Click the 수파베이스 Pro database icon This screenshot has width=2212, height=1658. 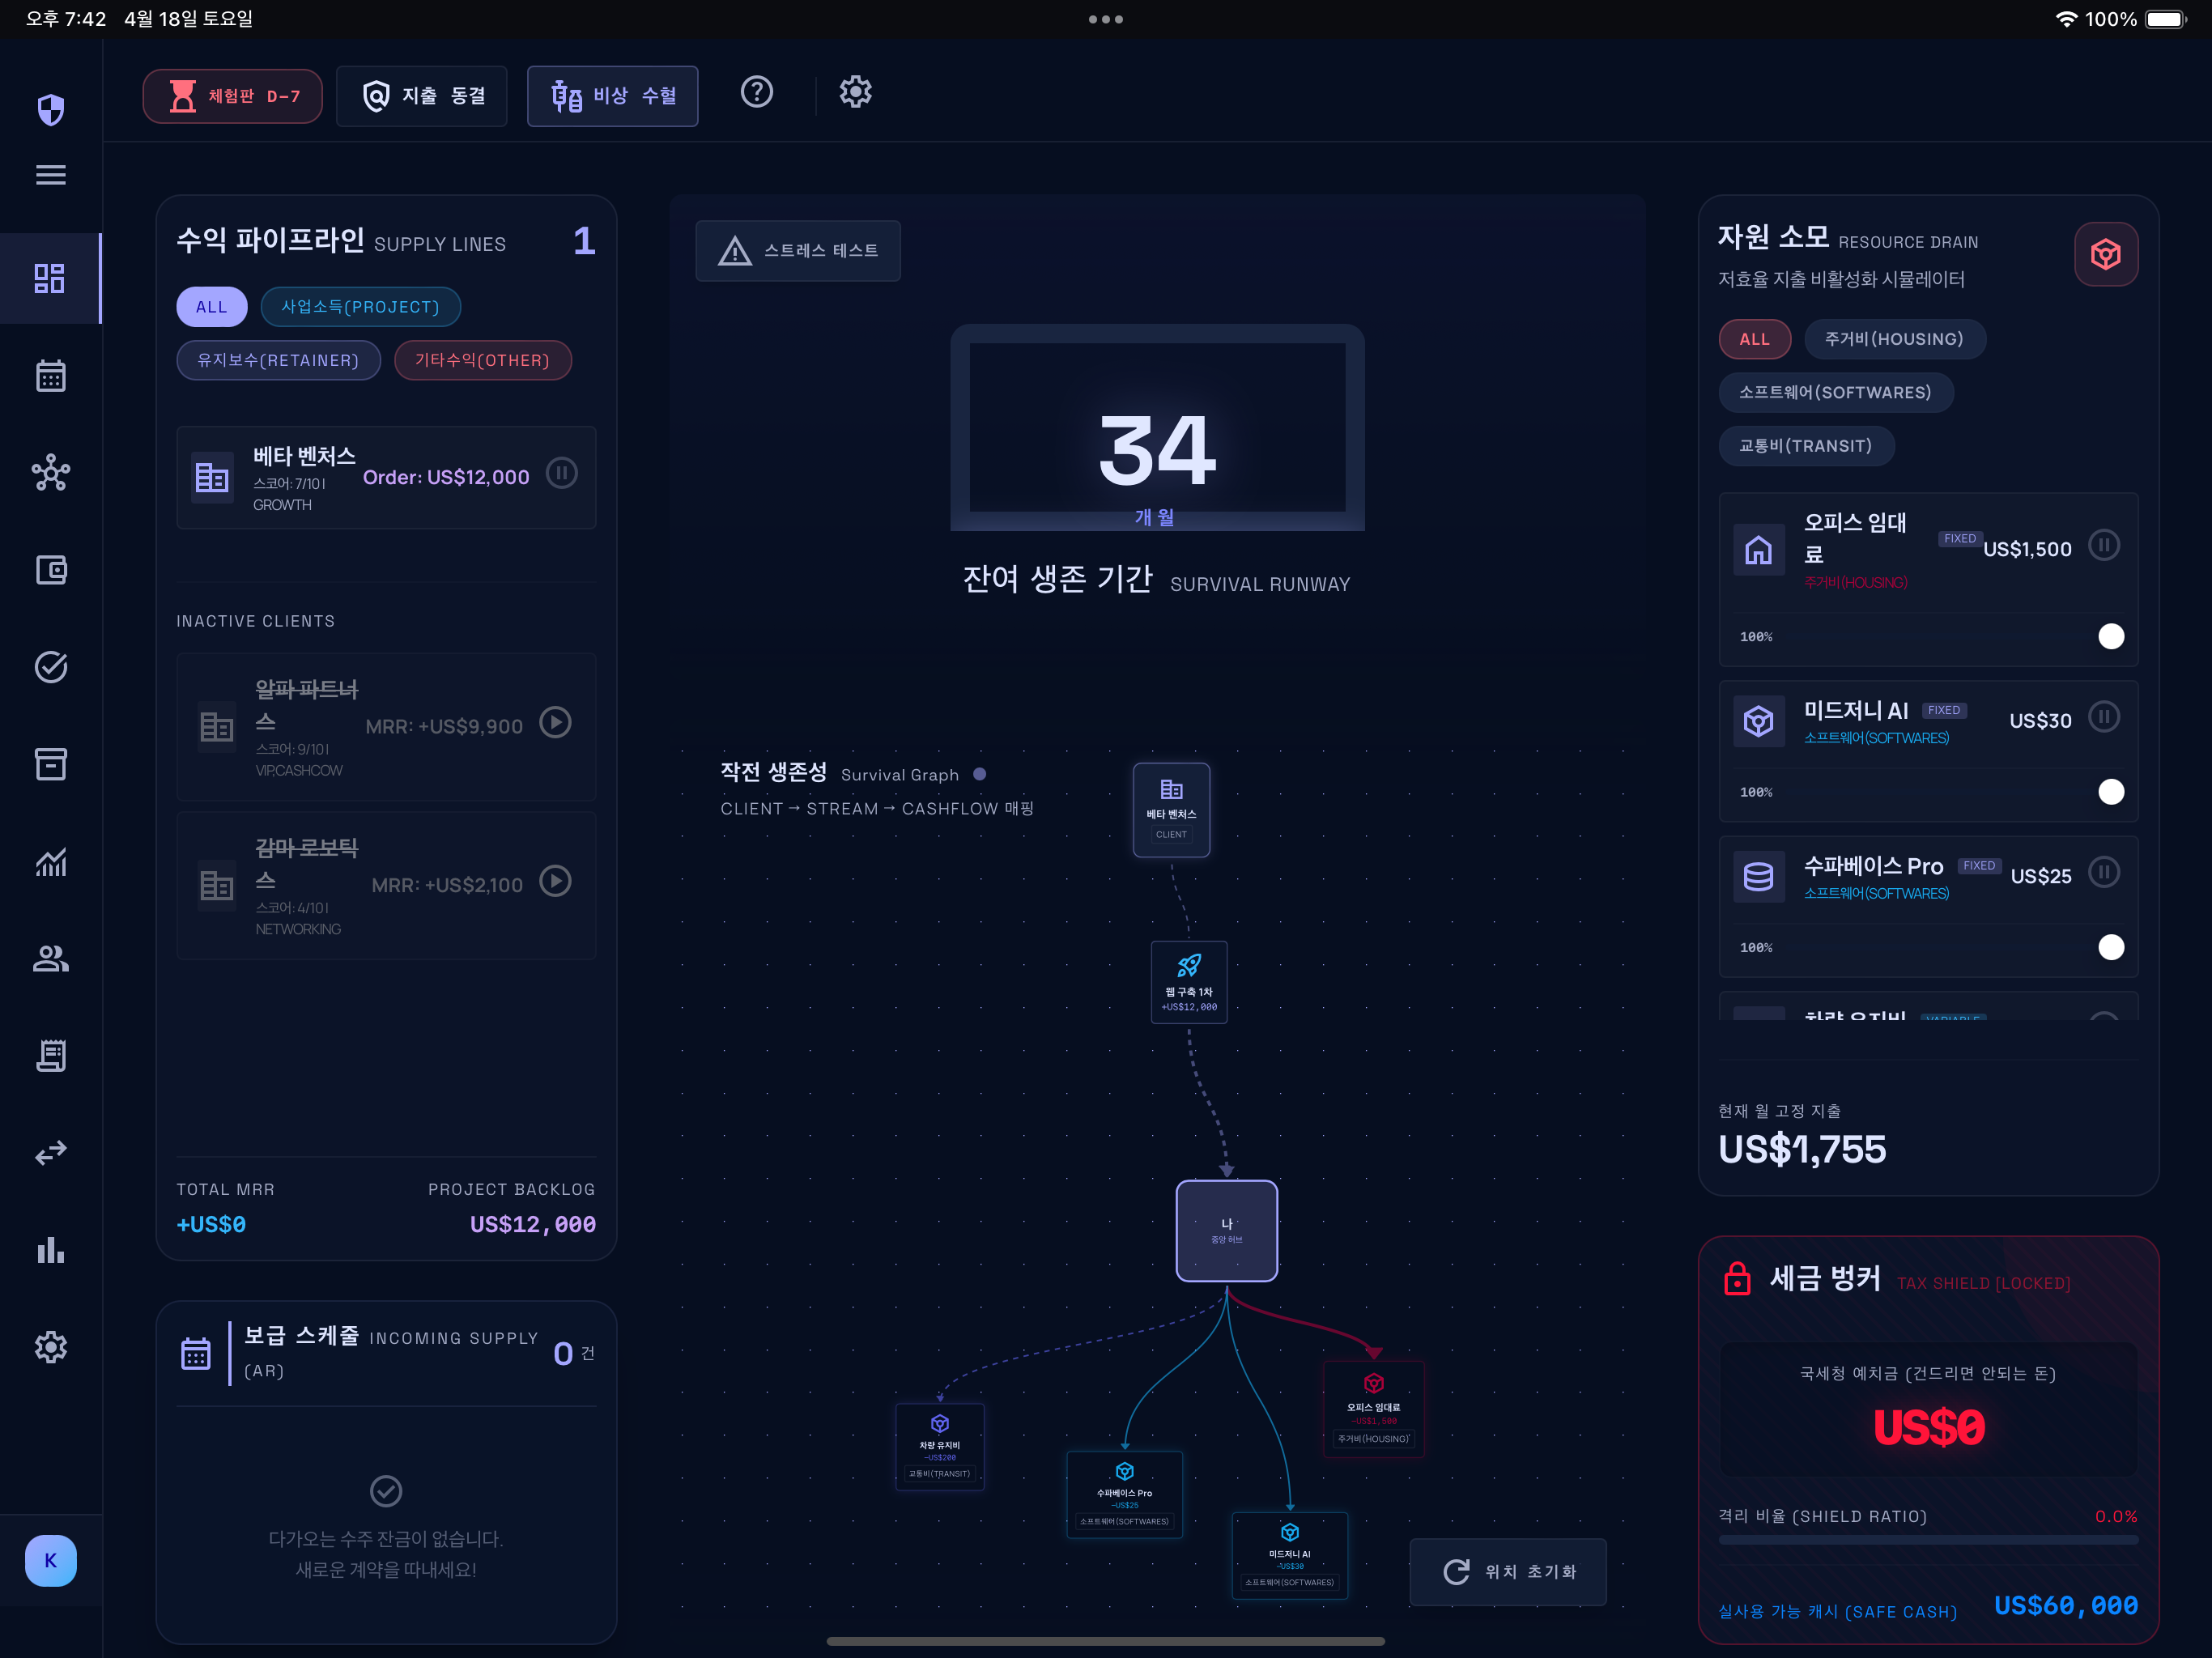[1759, 877]
